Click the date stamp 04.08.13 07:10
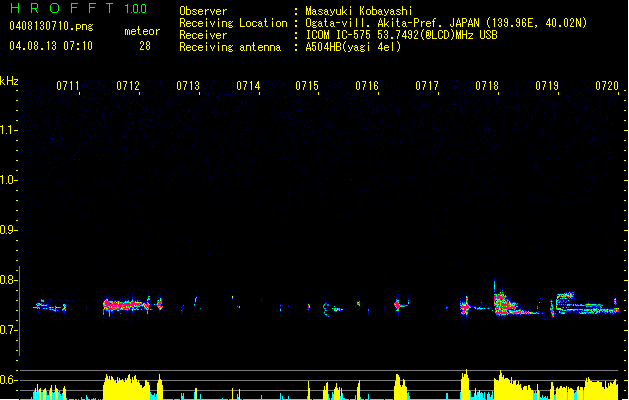The width and height of the screenshot is (629, 400). pos(51,46)
